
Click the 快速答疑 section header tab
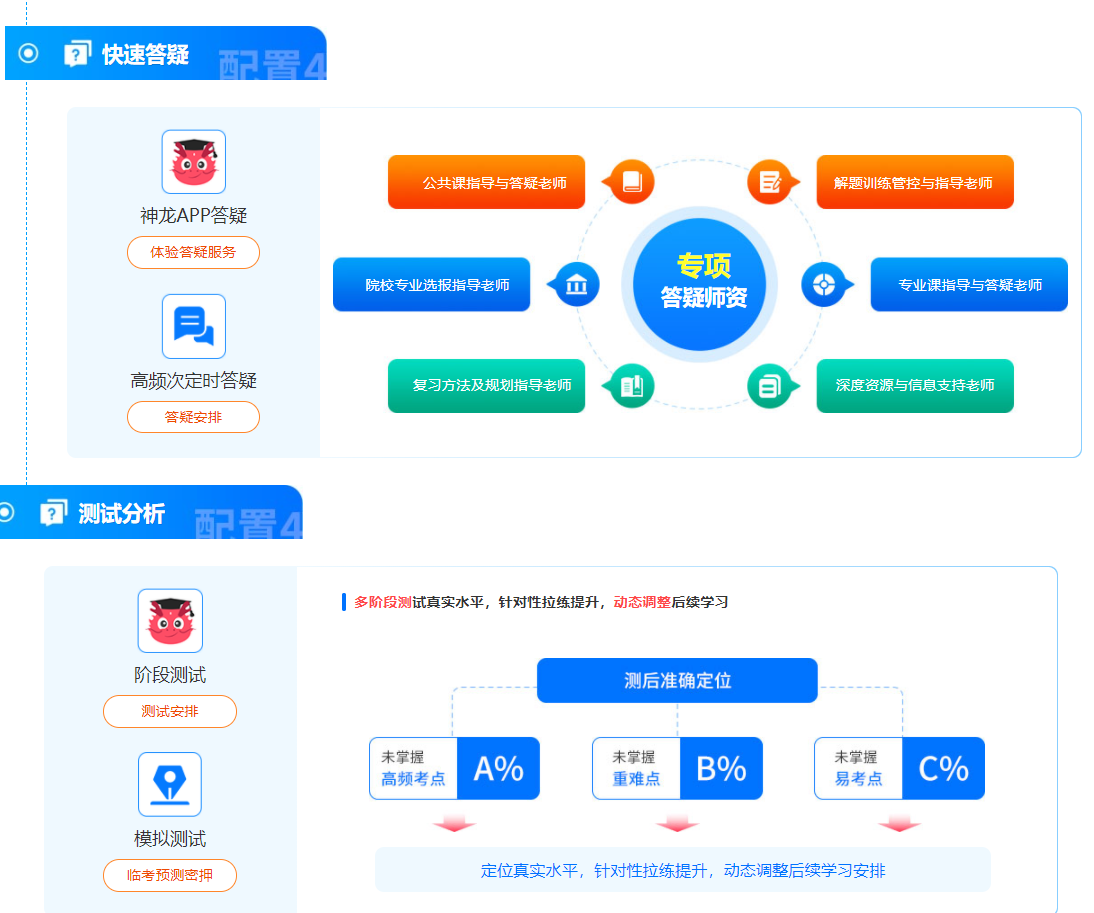[166, 53]
